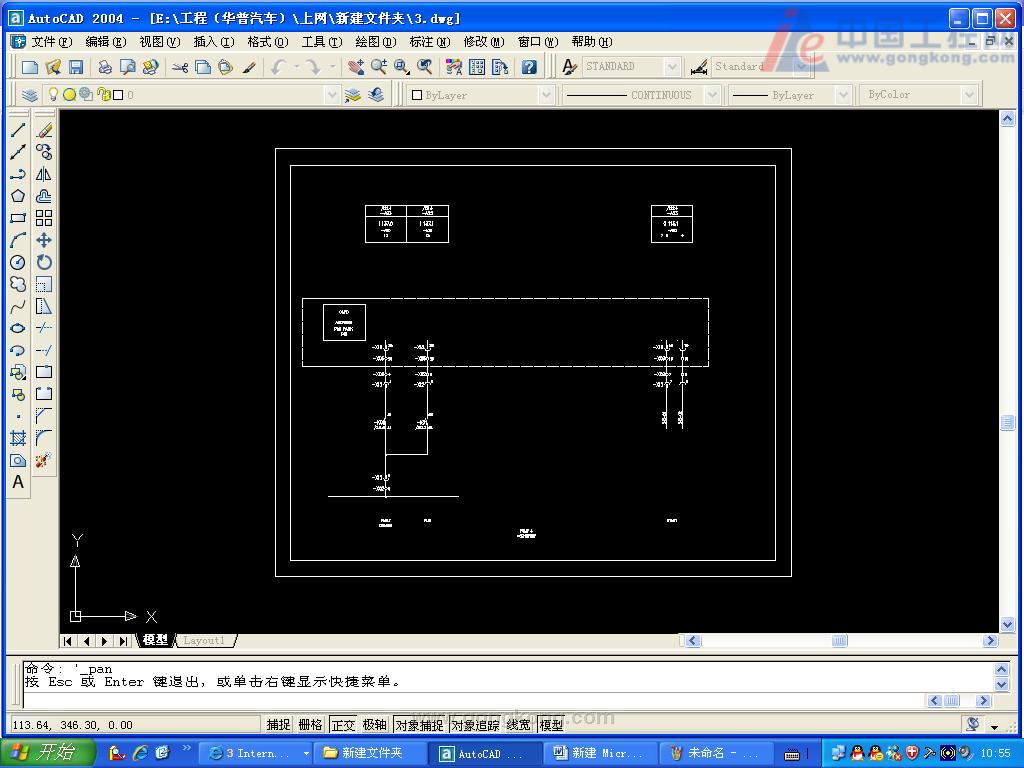Click the Erase tool
The width and height of the screenshot is (1024, 768).
(x=44, y=130)
